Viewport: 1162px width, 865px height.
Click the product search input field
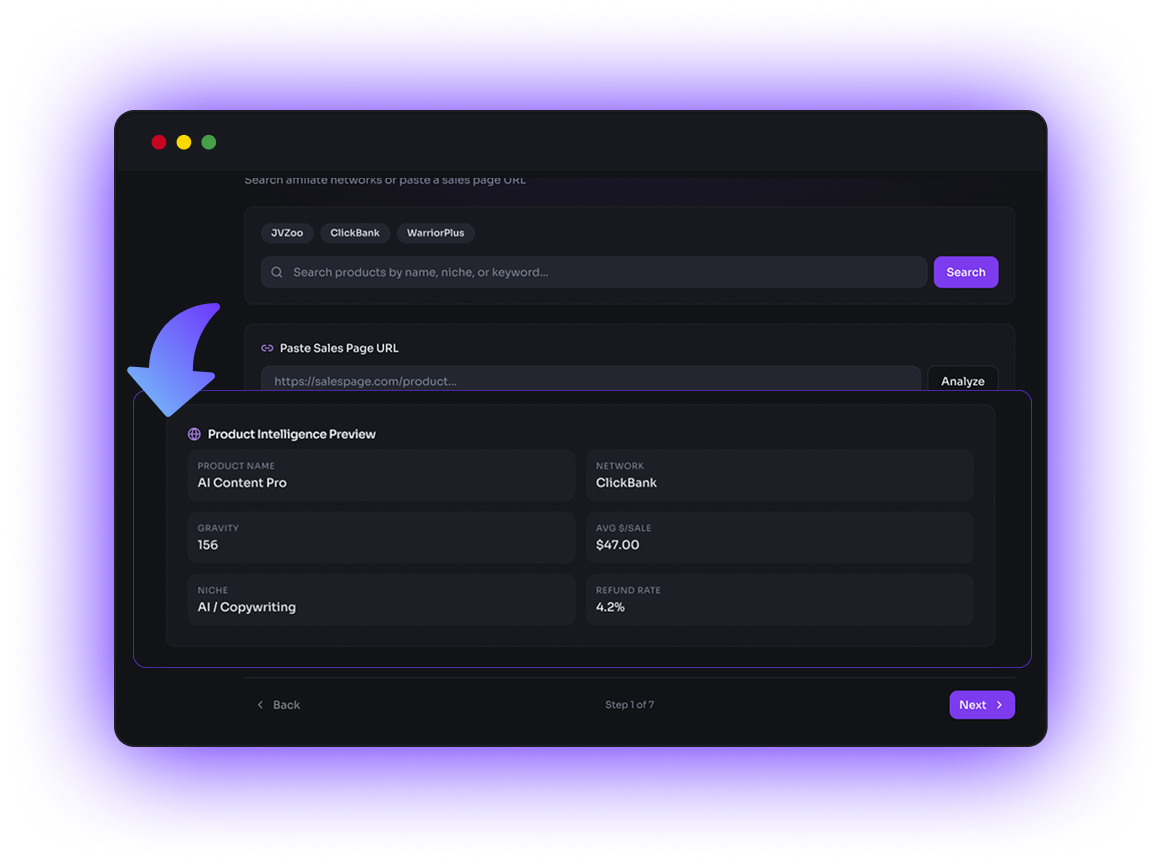coord(594,272)
